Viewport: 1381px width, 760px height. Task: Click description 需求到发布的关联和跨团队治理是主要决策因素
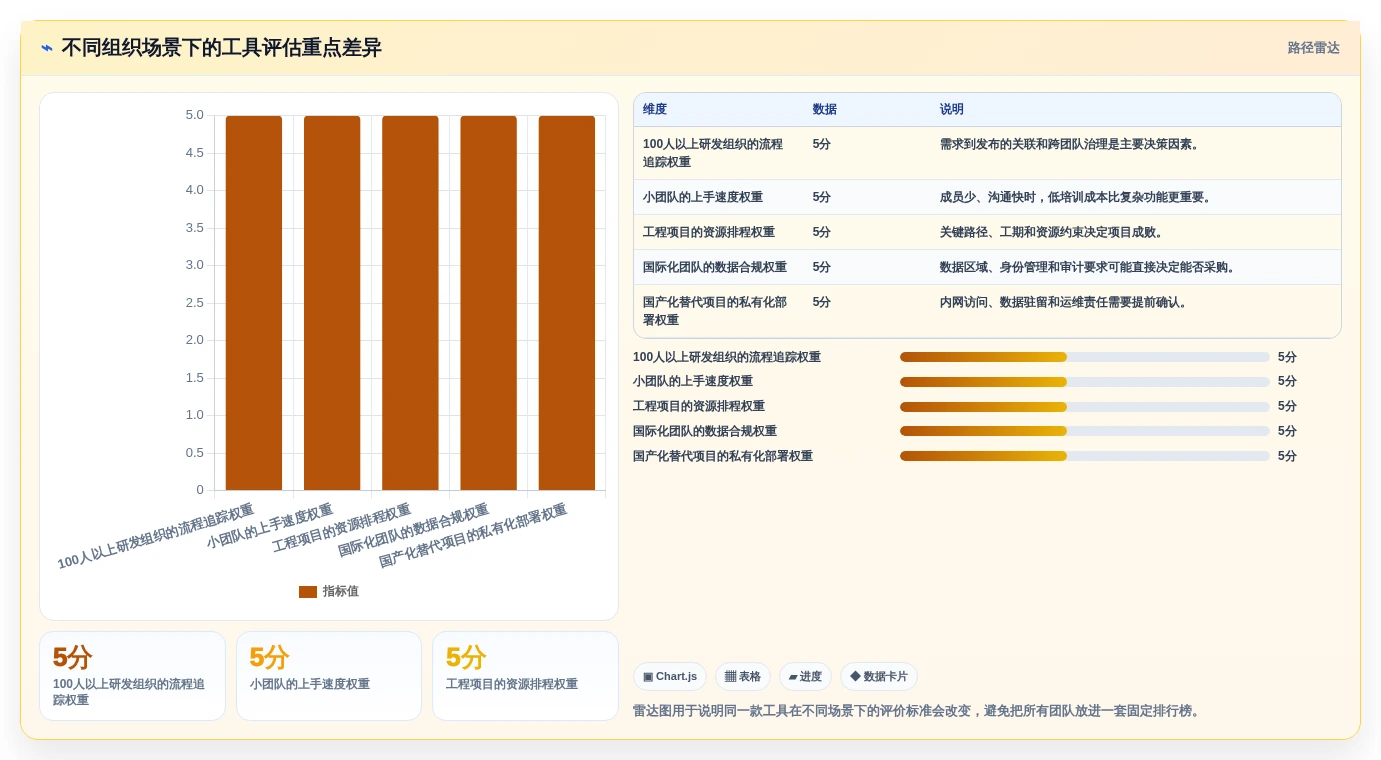point(1070,144)
